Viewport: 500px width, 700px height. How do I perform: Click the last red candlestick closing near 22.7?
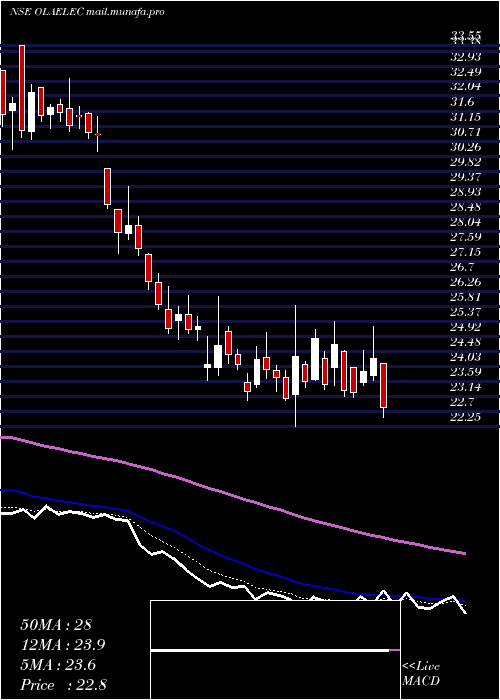(383, 385)
